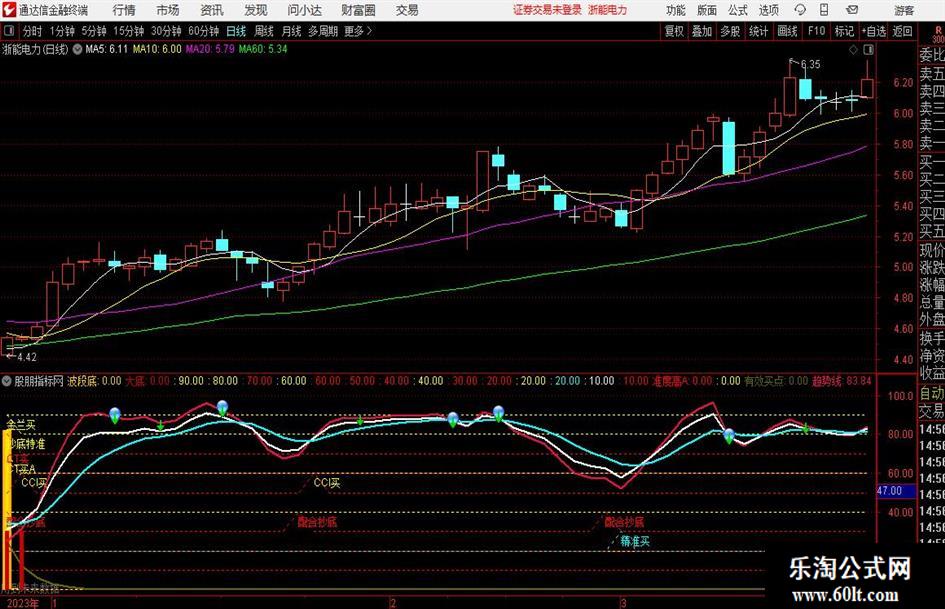Open the 发现 menu
This screenshot has height=609, width=945.
[256, 10]
